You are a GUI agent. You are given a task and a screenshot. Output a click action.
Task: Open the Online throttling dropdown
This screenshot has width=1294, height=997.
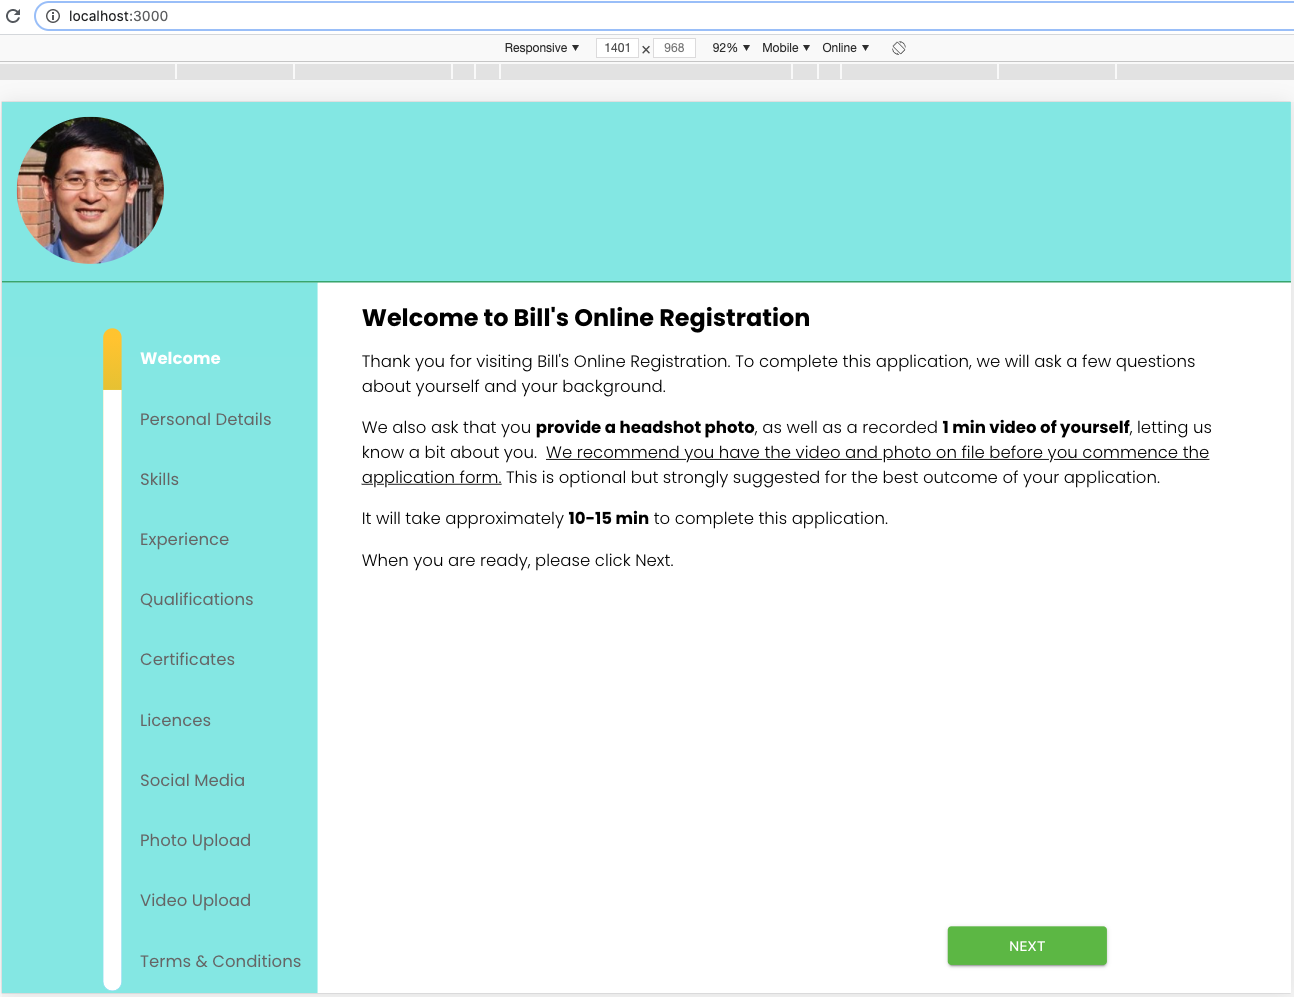pos(846,48)
